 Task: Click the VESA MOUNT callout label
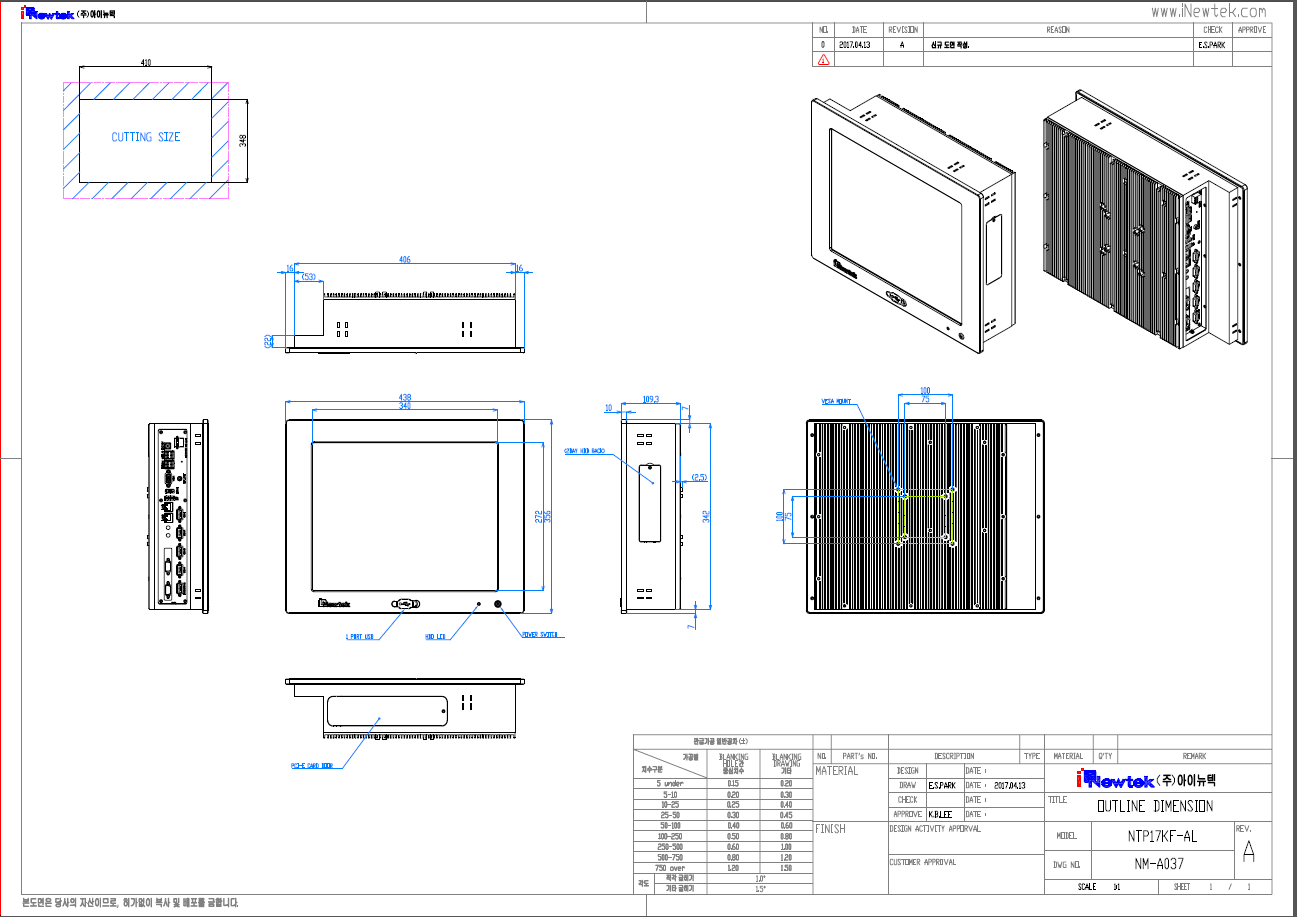click(x=836, y=401)
